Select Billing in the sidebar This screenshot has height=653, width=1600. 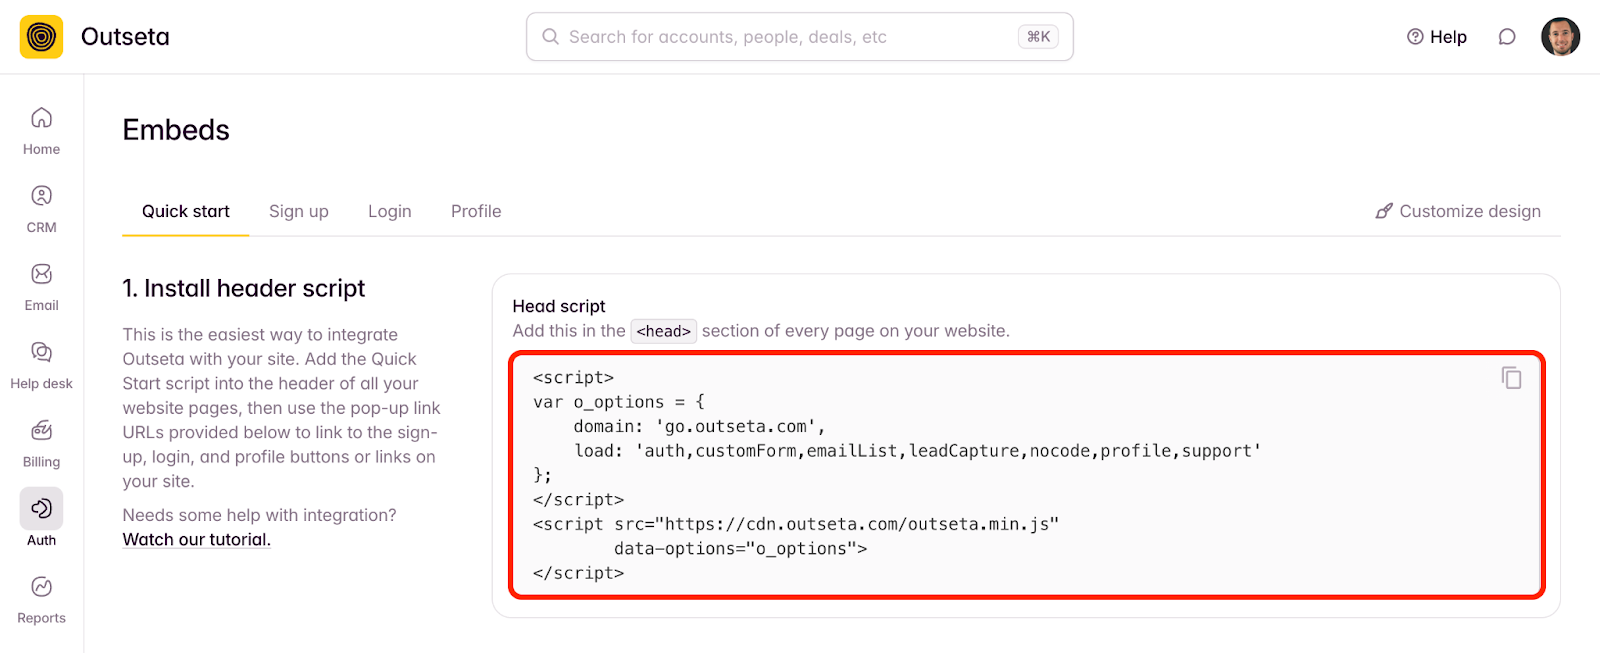tap(41, 444)
